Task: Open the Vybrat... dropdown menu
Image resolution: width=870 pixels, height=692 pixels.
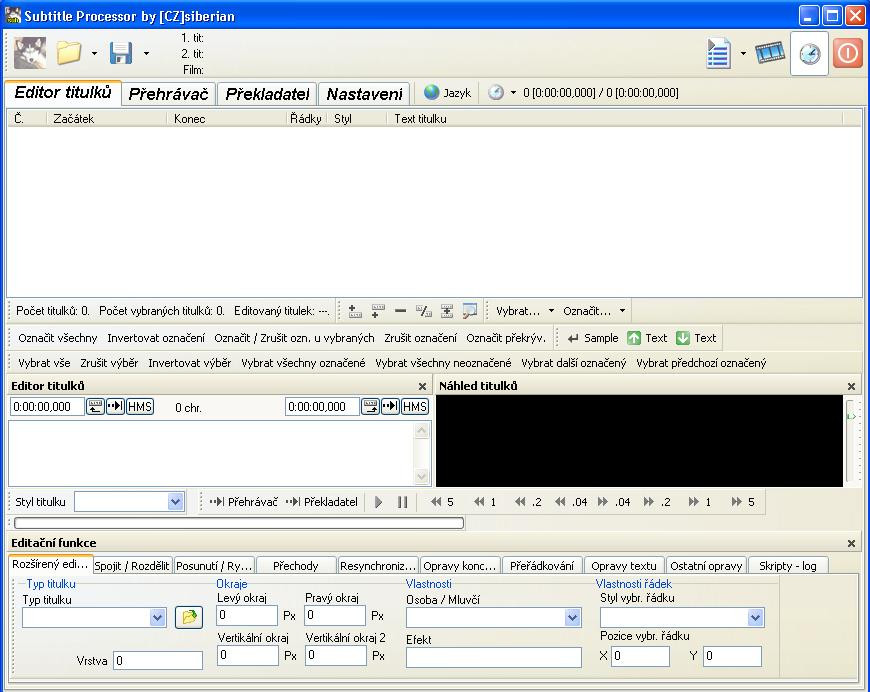Action: point(525,311)
